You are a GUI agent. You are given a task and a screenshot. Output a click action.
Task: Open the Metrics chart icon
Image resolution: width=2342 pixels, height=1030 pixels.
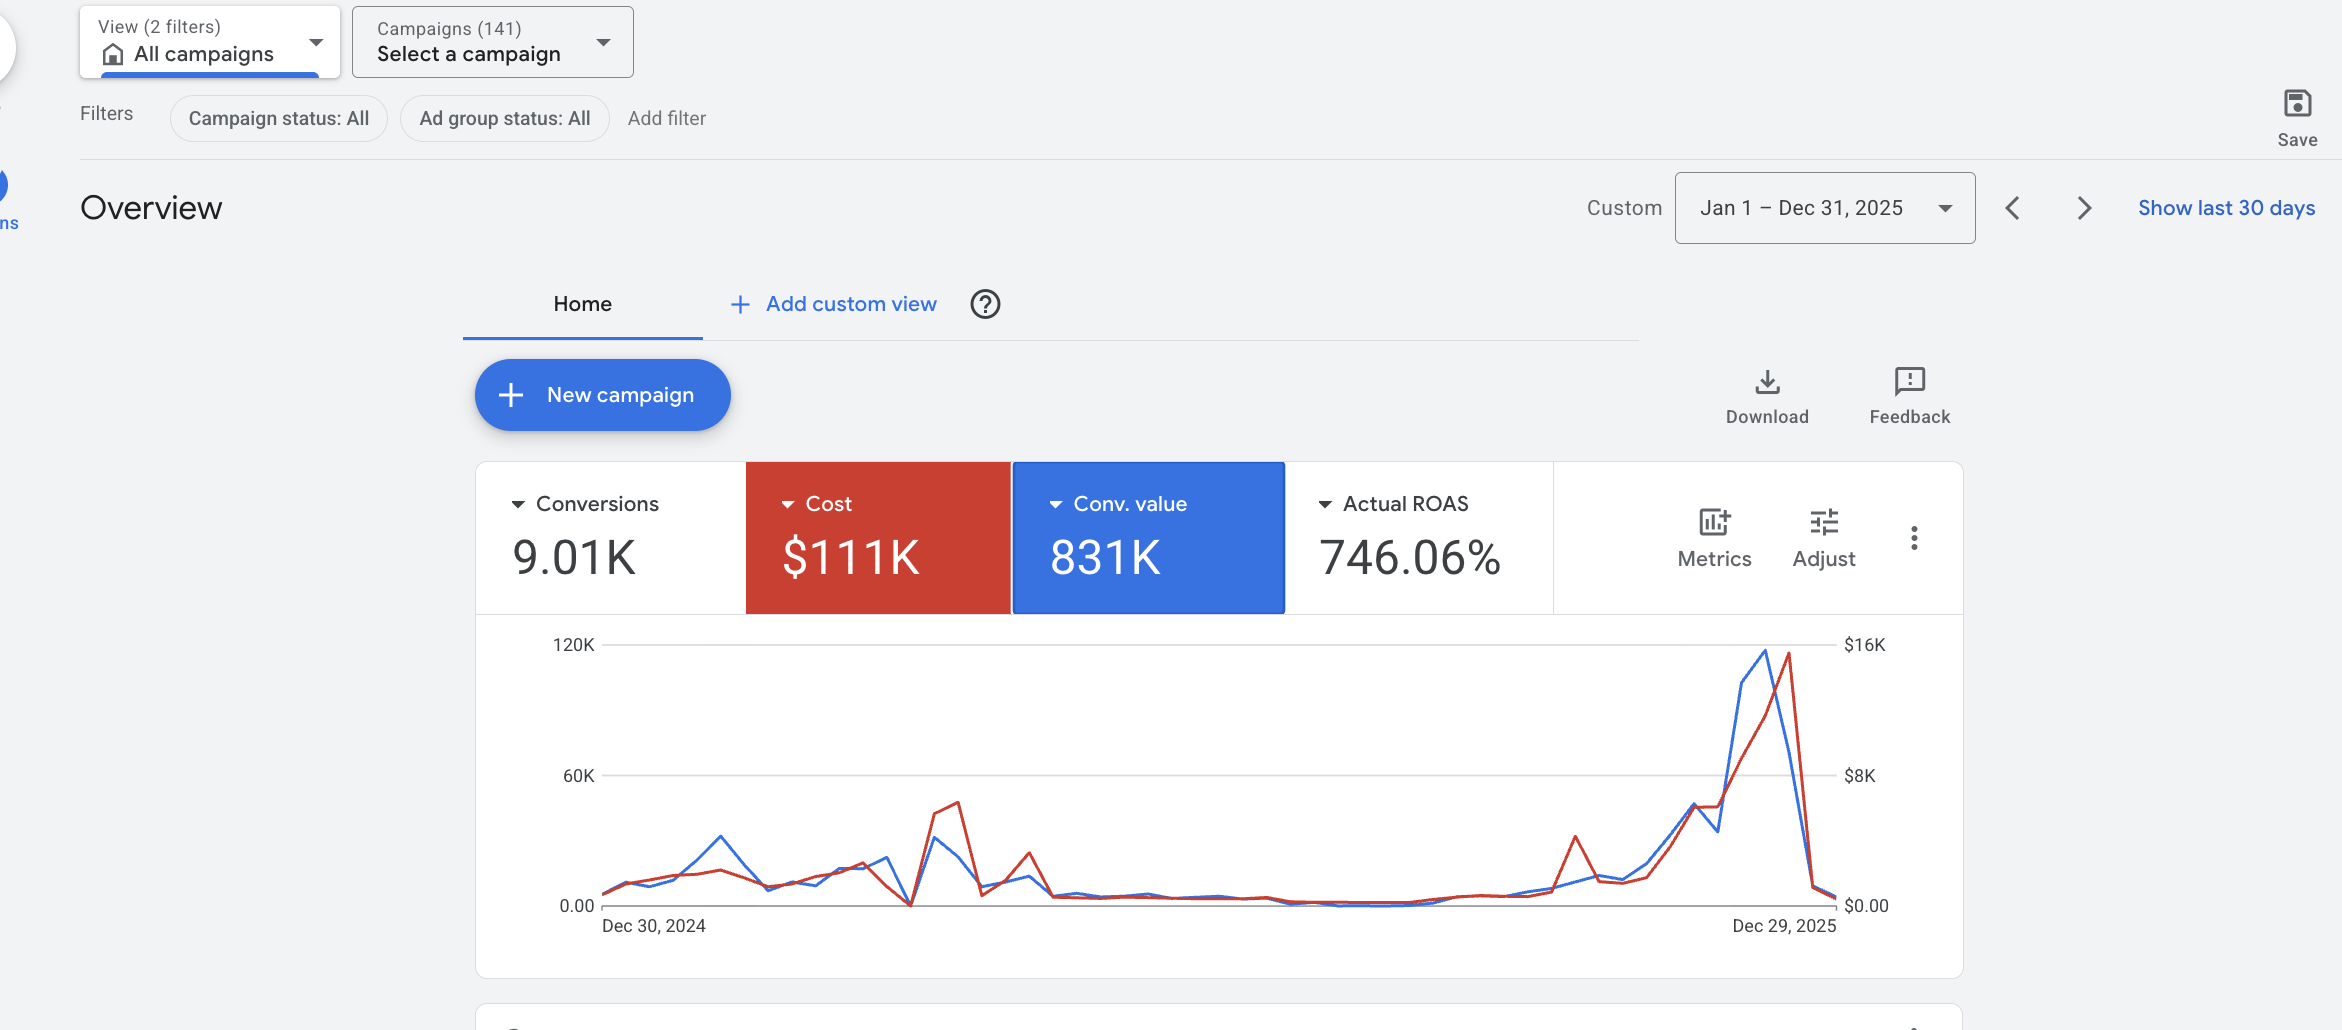pyautogui.click(x=1714, y=522)
